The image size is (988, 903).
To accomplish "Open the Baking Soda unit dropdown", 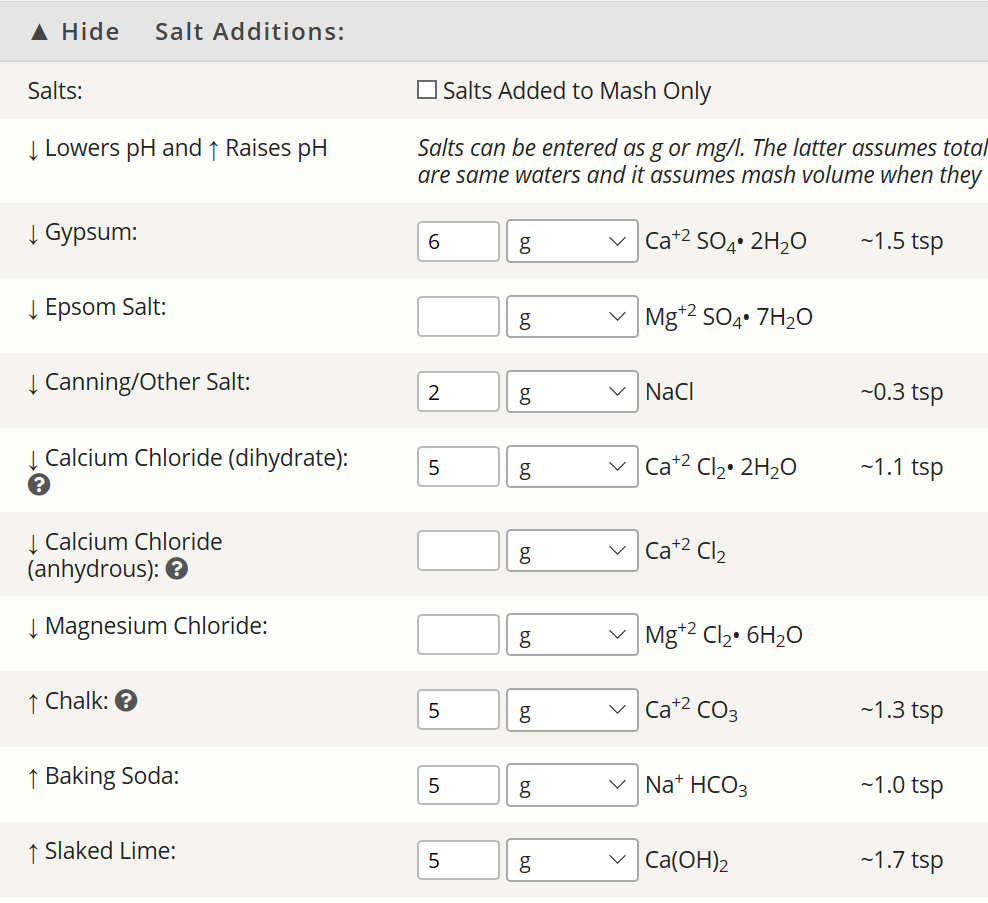I will click(572, 785).
